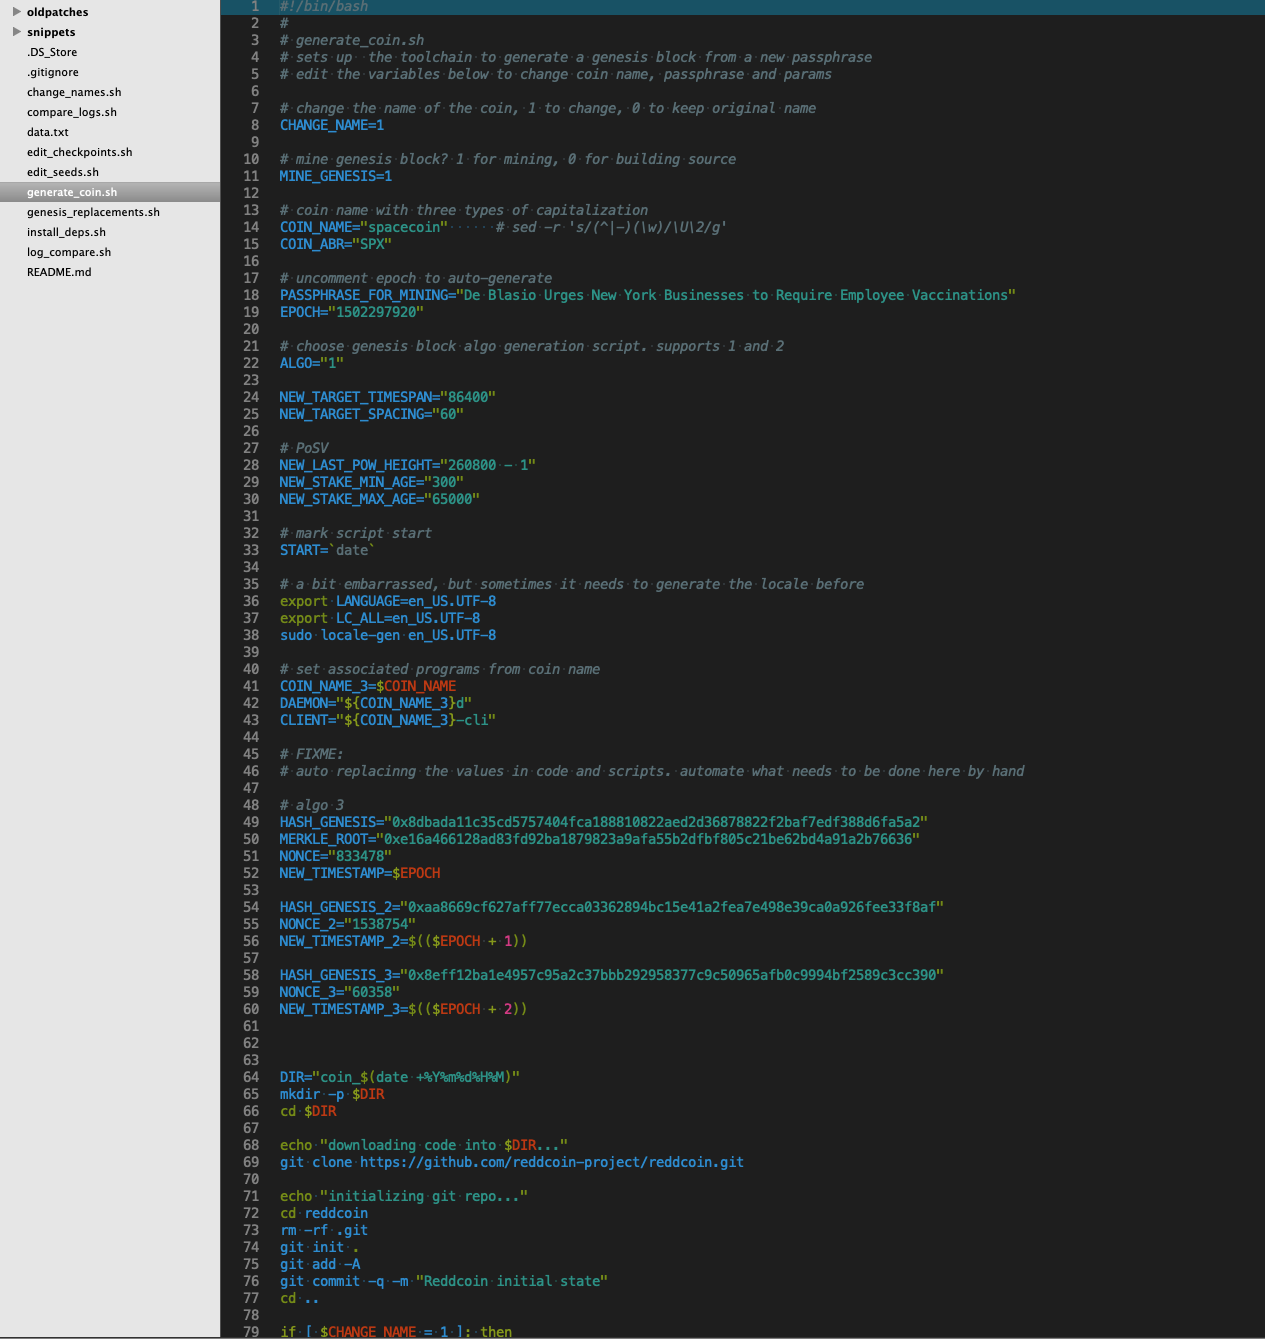Open edit_checkpoints.sh from the sidebar
Image resolution: width=1265 pixels, height=1339 pixels.
[79, 152]
